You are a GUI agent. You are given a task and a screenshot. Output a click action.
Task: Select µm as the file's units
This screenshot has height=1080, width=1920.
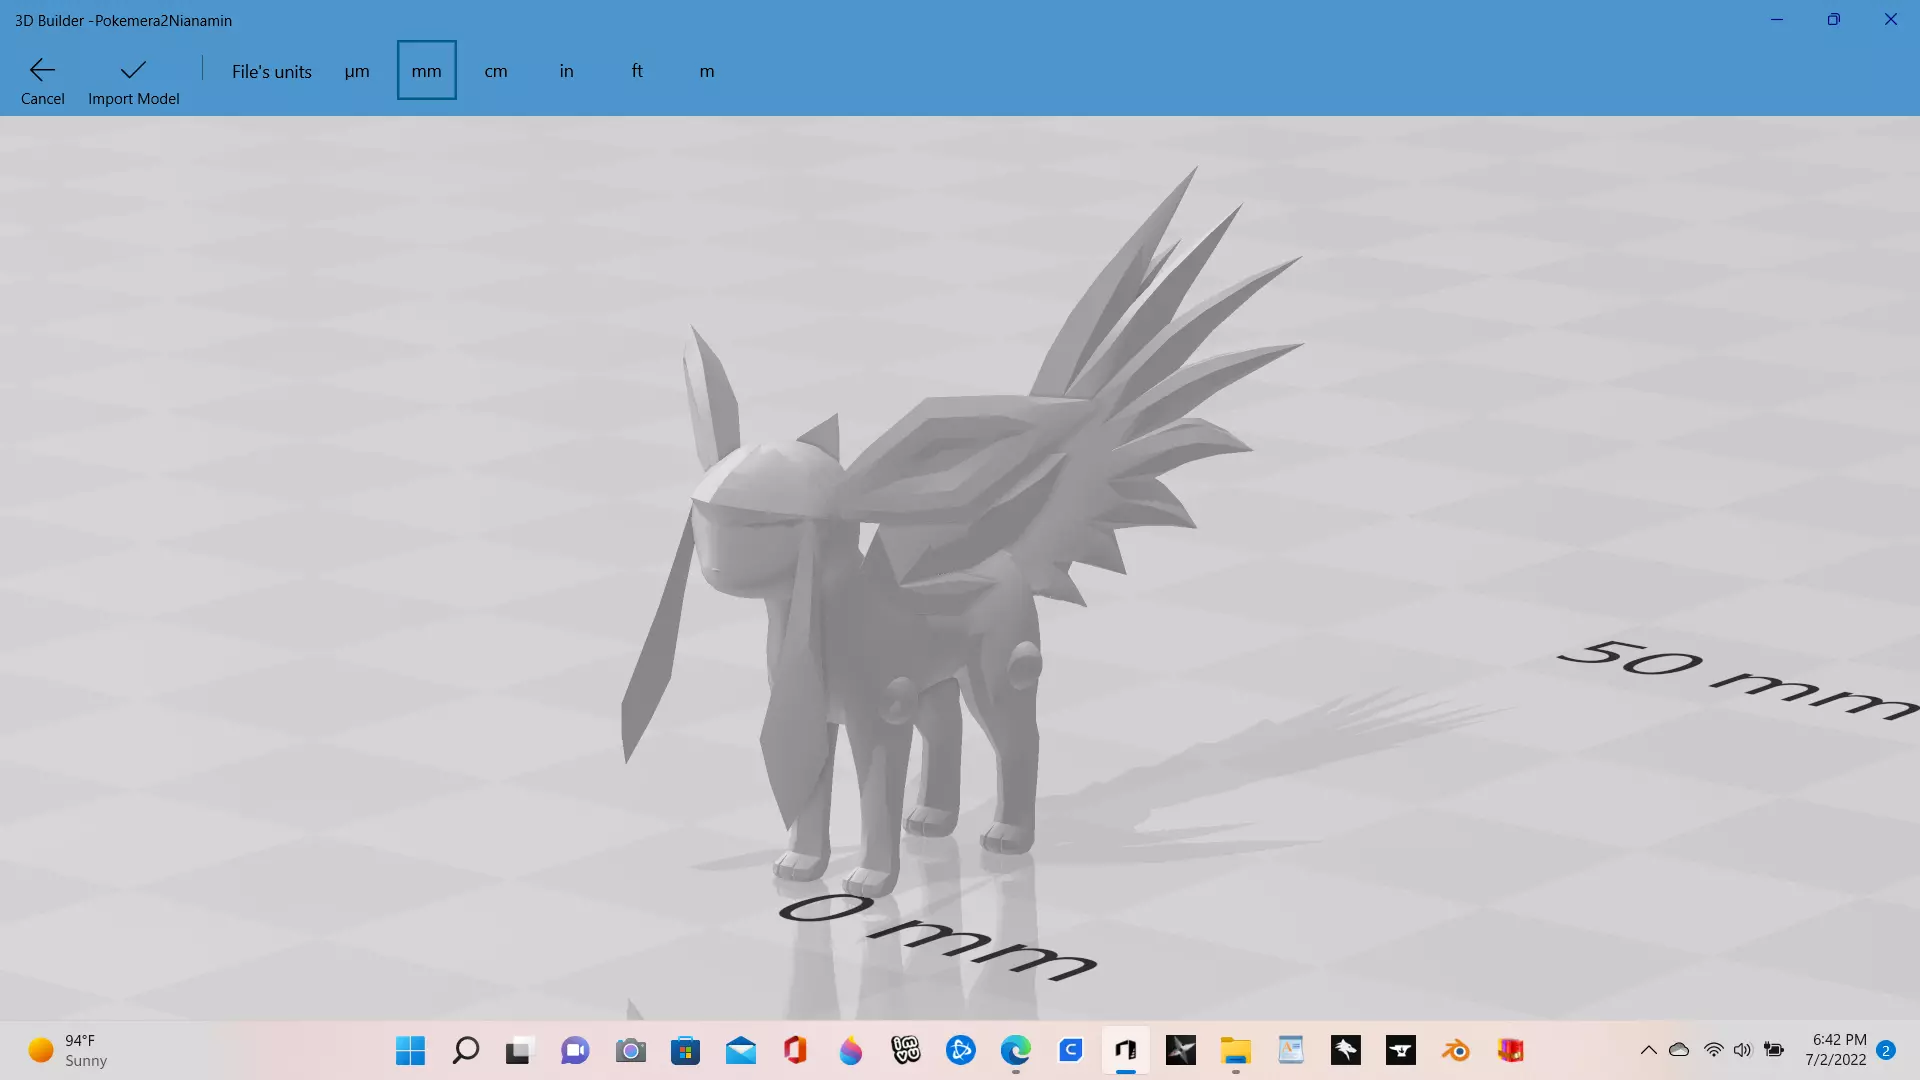[x=357, y=71]
